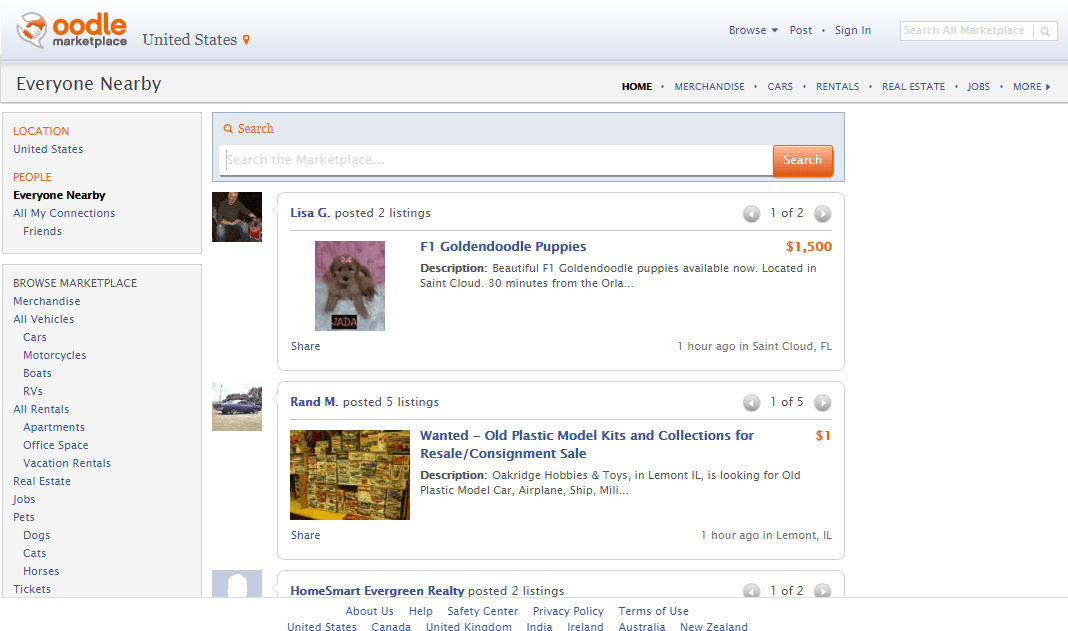Browse Motorcycles category

pos(54,355)
